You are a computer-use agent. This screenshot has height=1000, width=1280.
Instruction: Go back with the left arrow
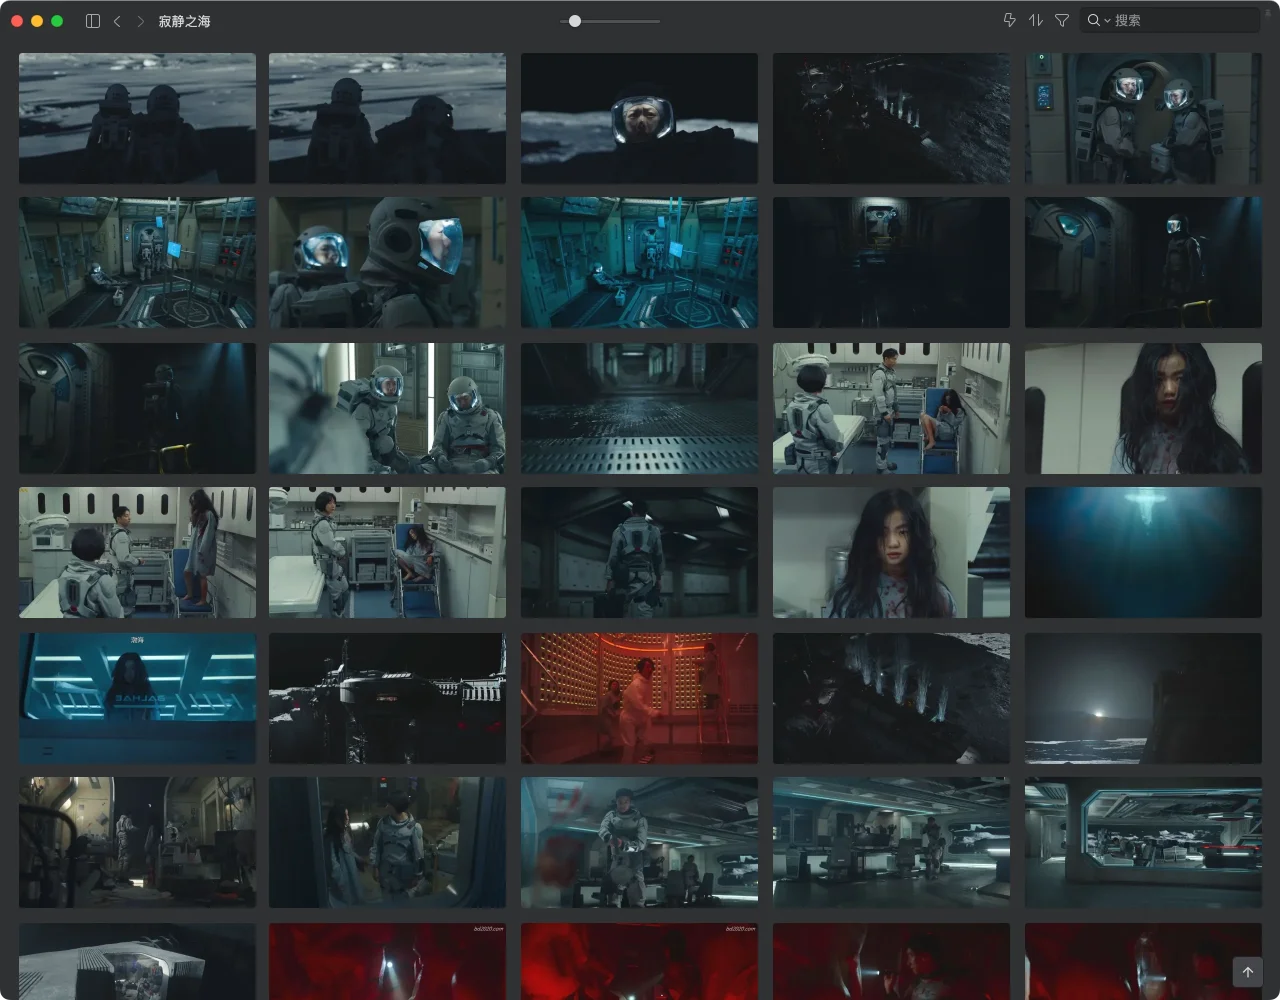point(117,21)
